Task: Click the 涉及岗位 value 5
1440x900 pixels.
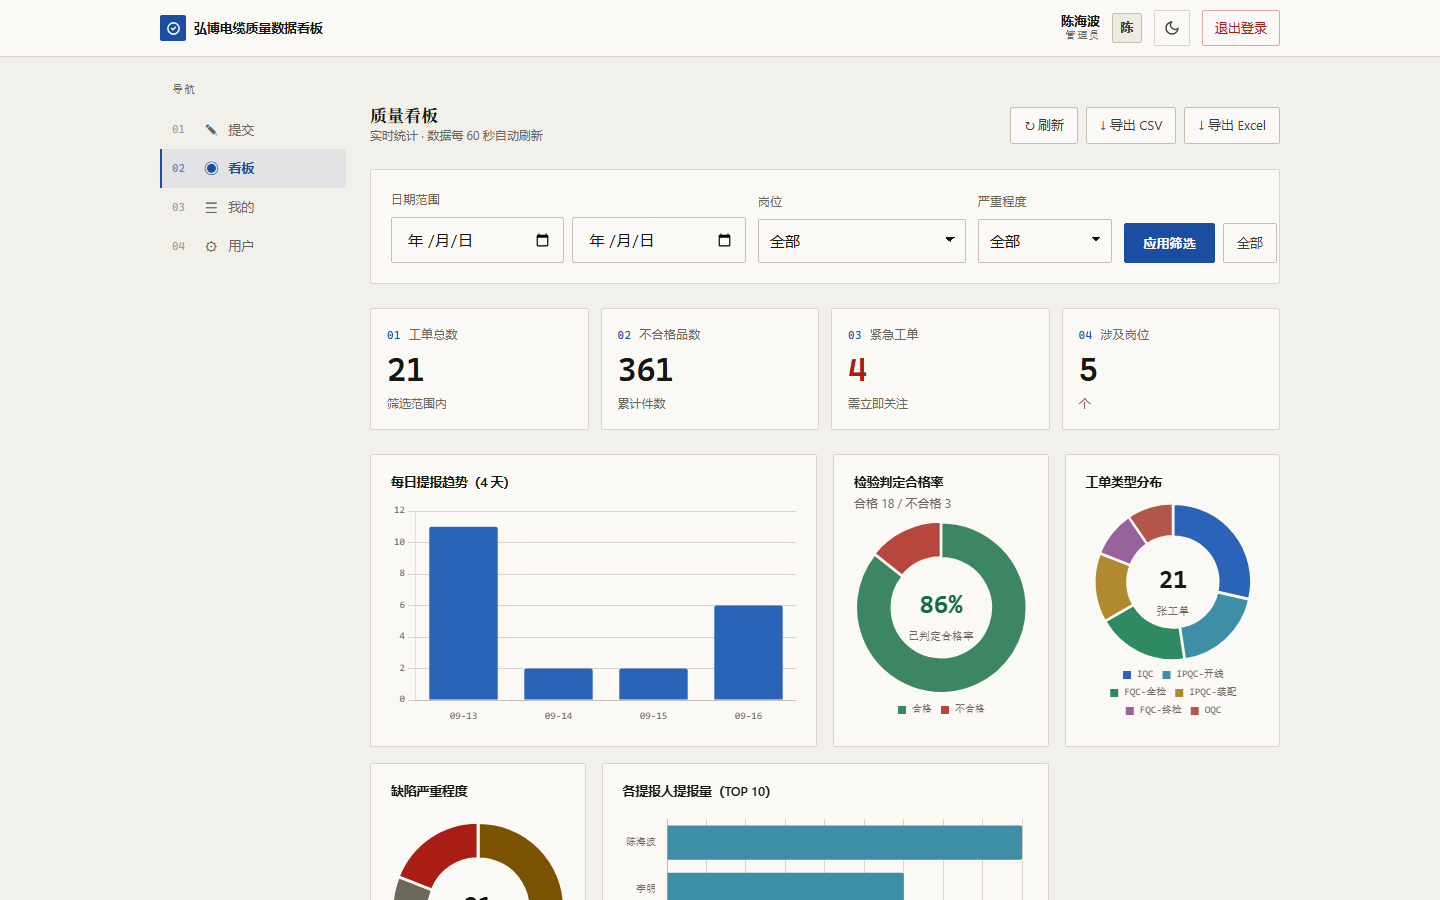Action: [x=1088, y=370]
